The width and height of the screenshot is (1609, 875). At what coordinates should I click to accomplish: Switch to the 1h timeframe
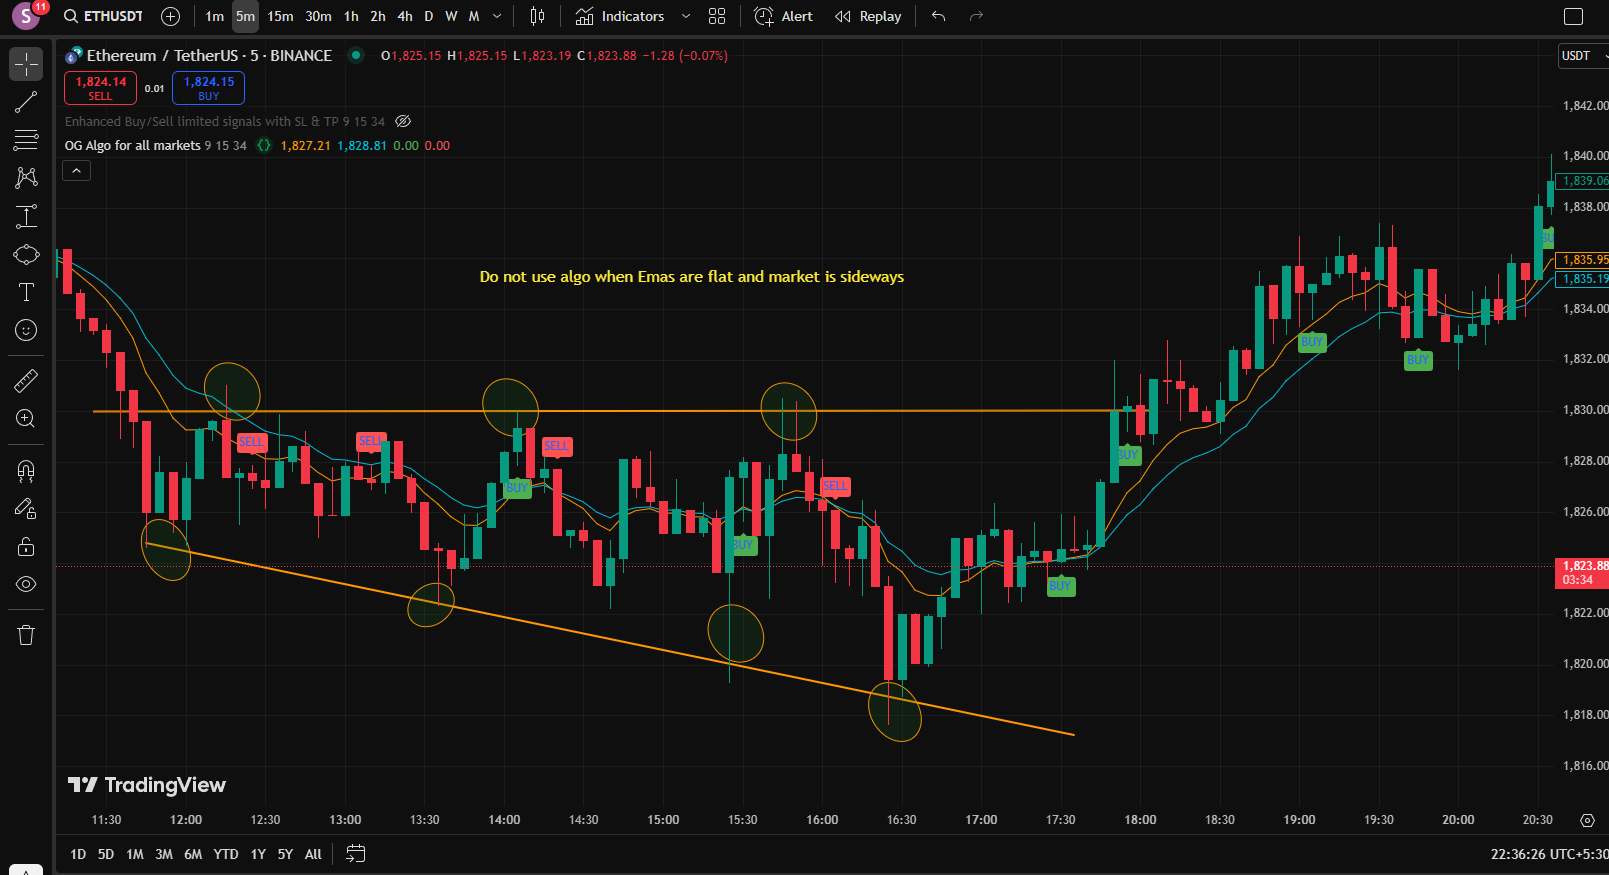(x=351, y=16)
